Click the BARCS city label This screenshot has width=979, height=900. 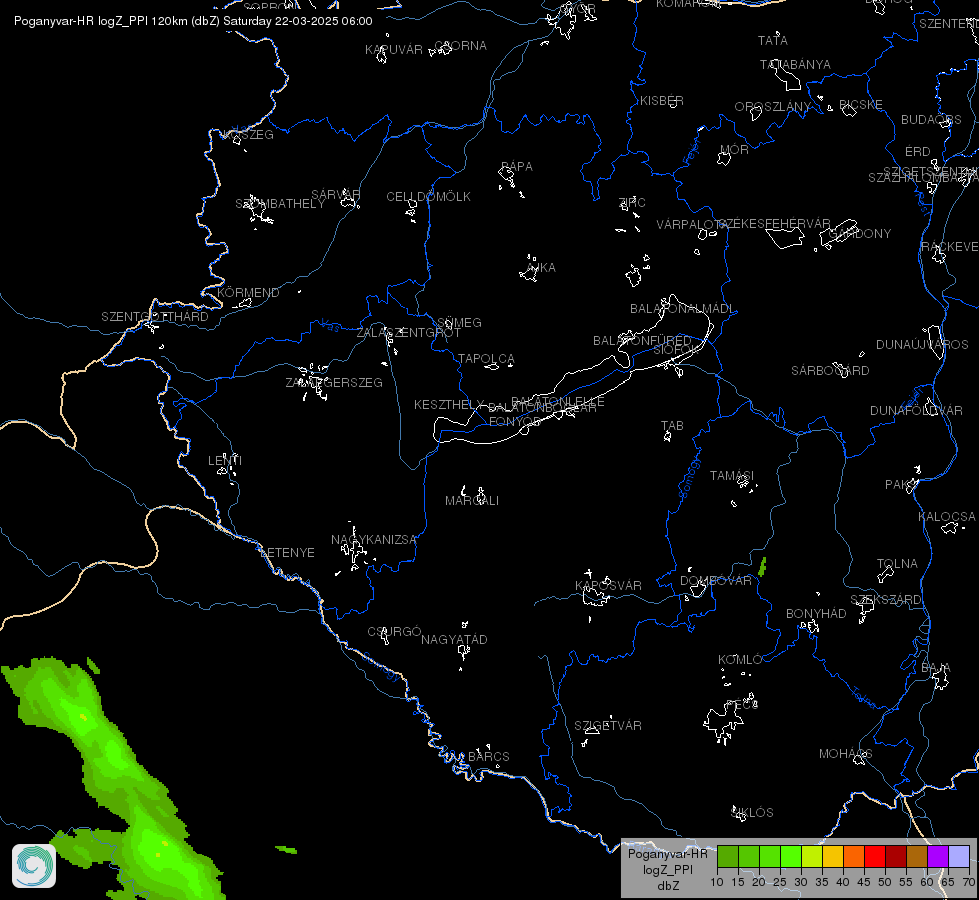pos(489,757)
